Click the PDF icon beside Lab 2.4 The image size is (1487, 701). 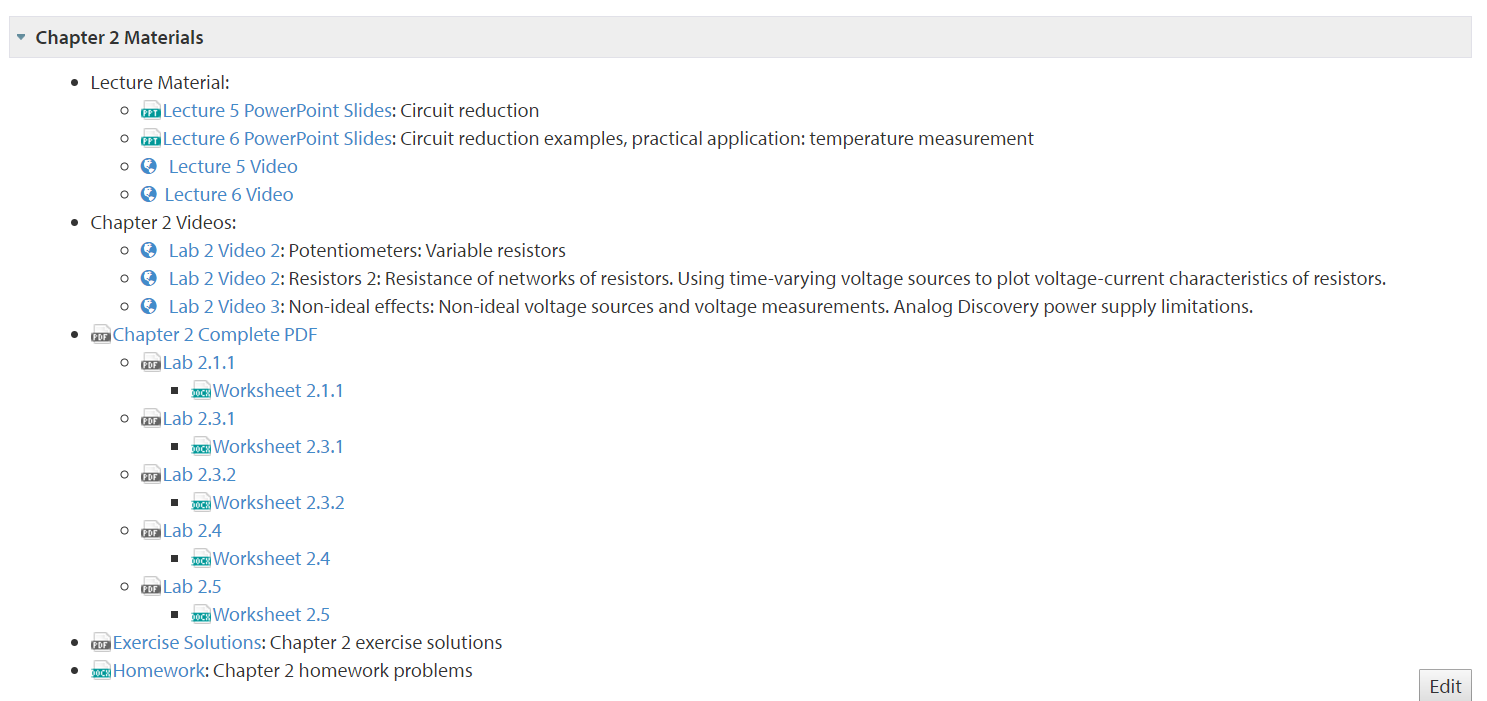click(151, 531)
